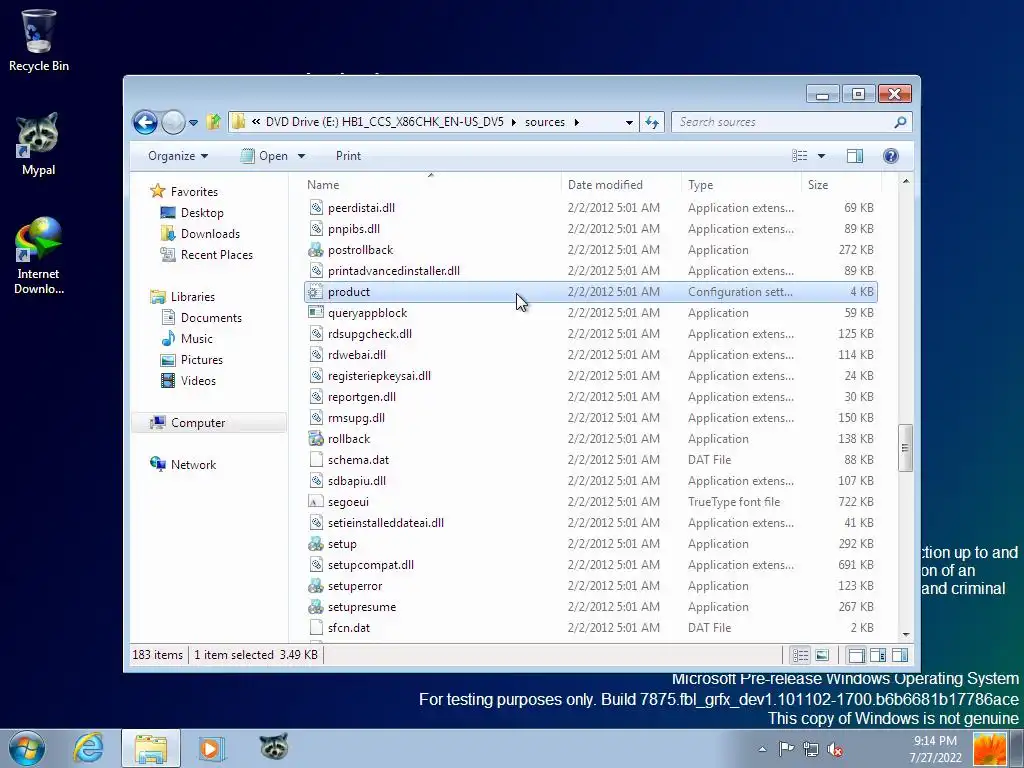Viewport: 1024px width, 768px height.
Task: Click the printadvancedinstaller.dll file name
Action: click(394, 271)
